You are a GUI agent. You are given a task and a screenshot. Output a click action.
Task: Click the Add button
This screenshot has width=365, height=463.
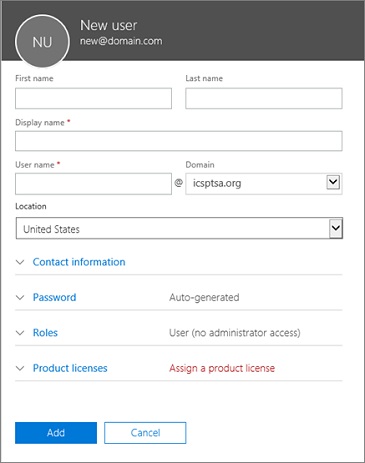pos(56,433)
